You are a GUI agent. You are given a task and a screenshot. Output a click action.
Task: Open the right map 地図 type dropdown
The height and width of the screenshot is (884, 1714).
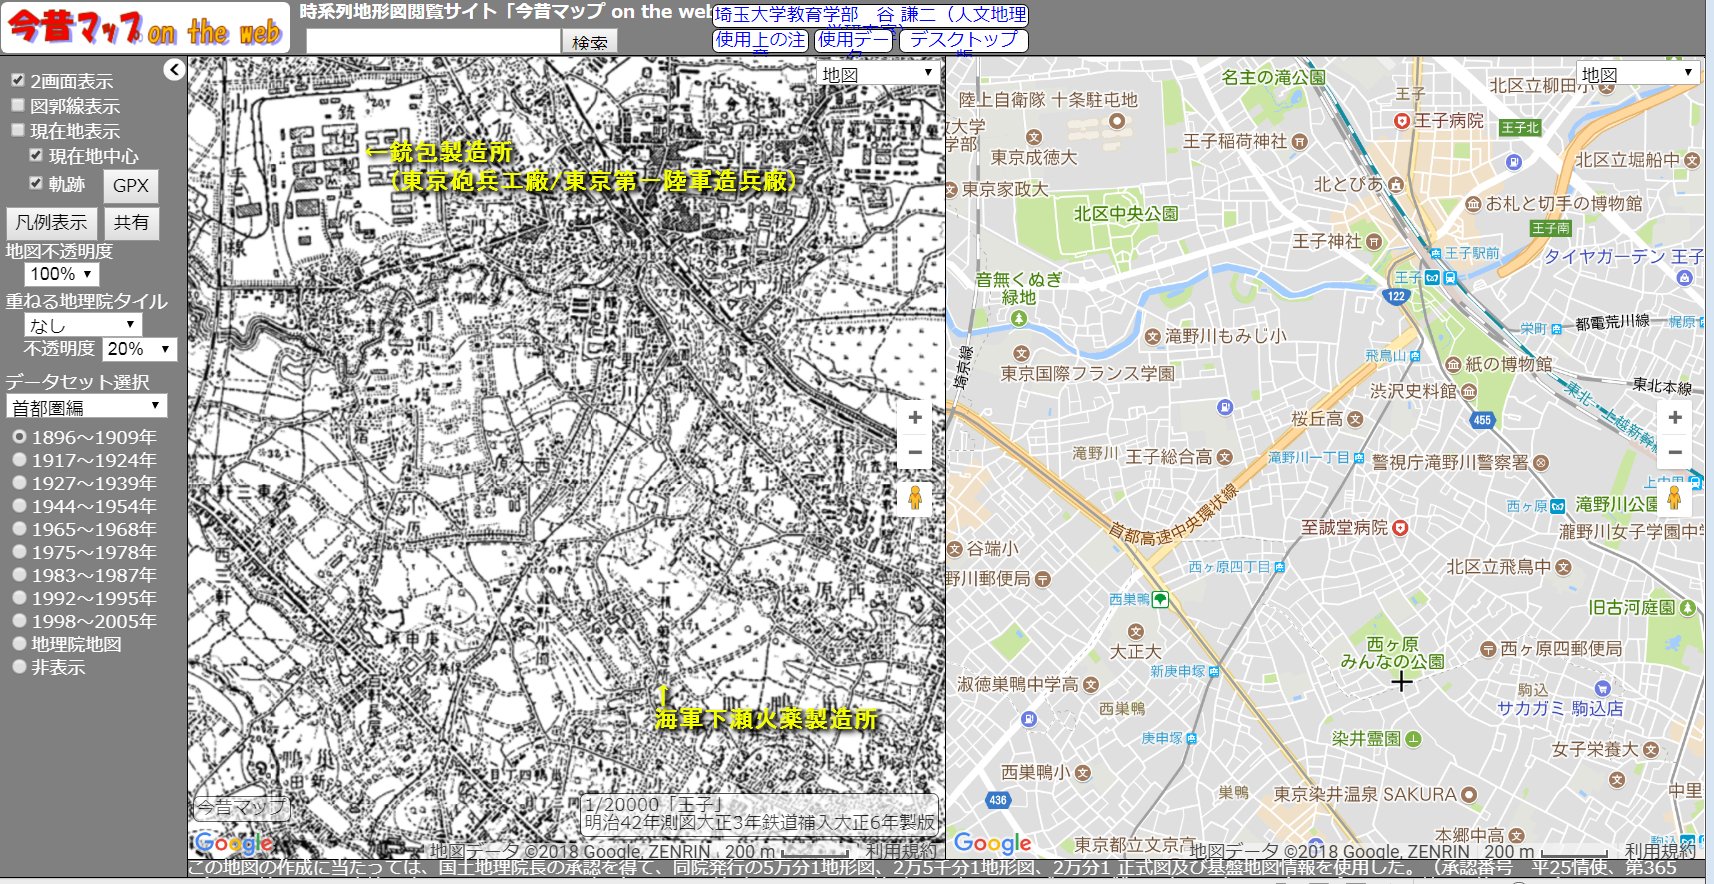pos(1638,73)
